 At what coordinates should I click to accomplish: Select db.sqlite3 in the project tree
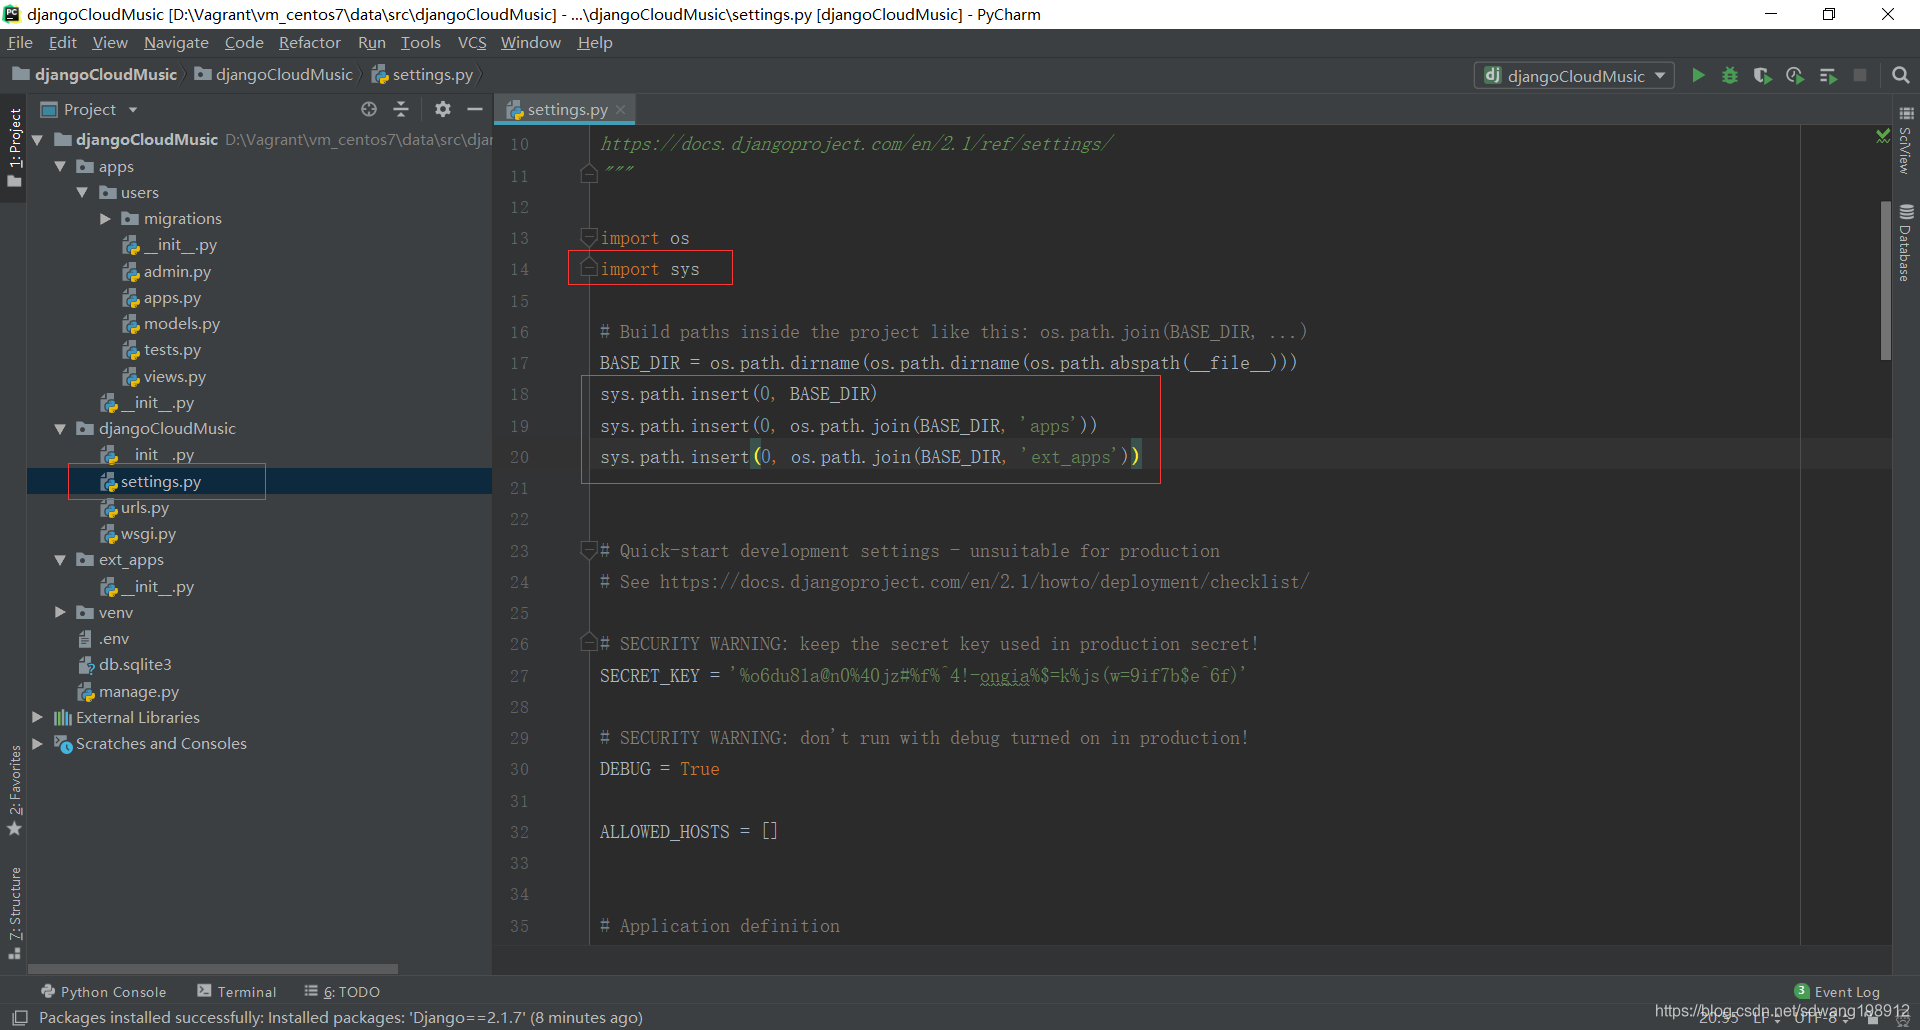135,664
